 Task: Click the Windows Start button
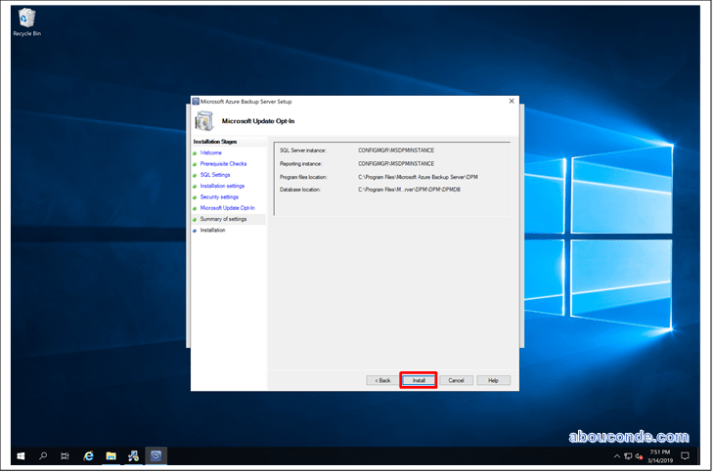(20, 456)
